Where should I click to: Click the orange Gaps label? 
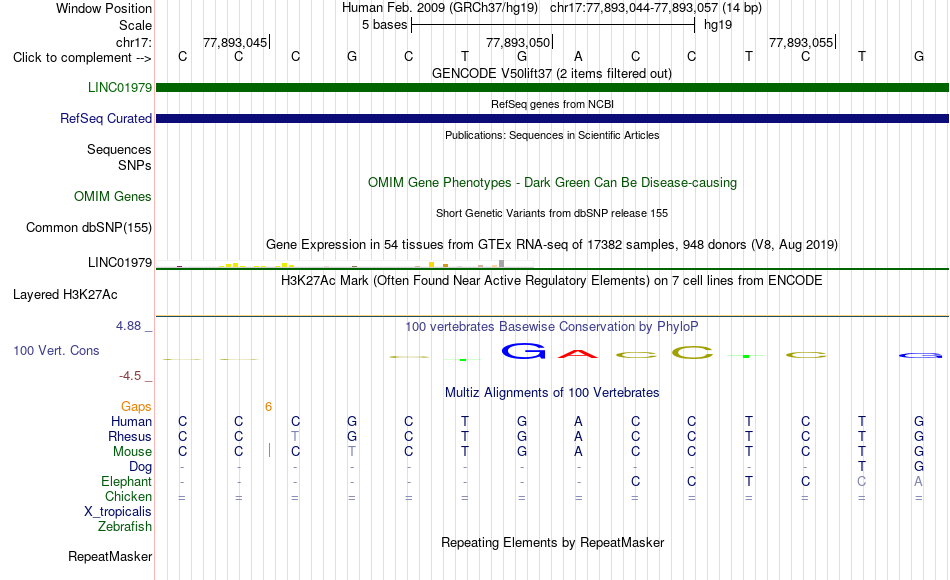[x=136, y=407]
